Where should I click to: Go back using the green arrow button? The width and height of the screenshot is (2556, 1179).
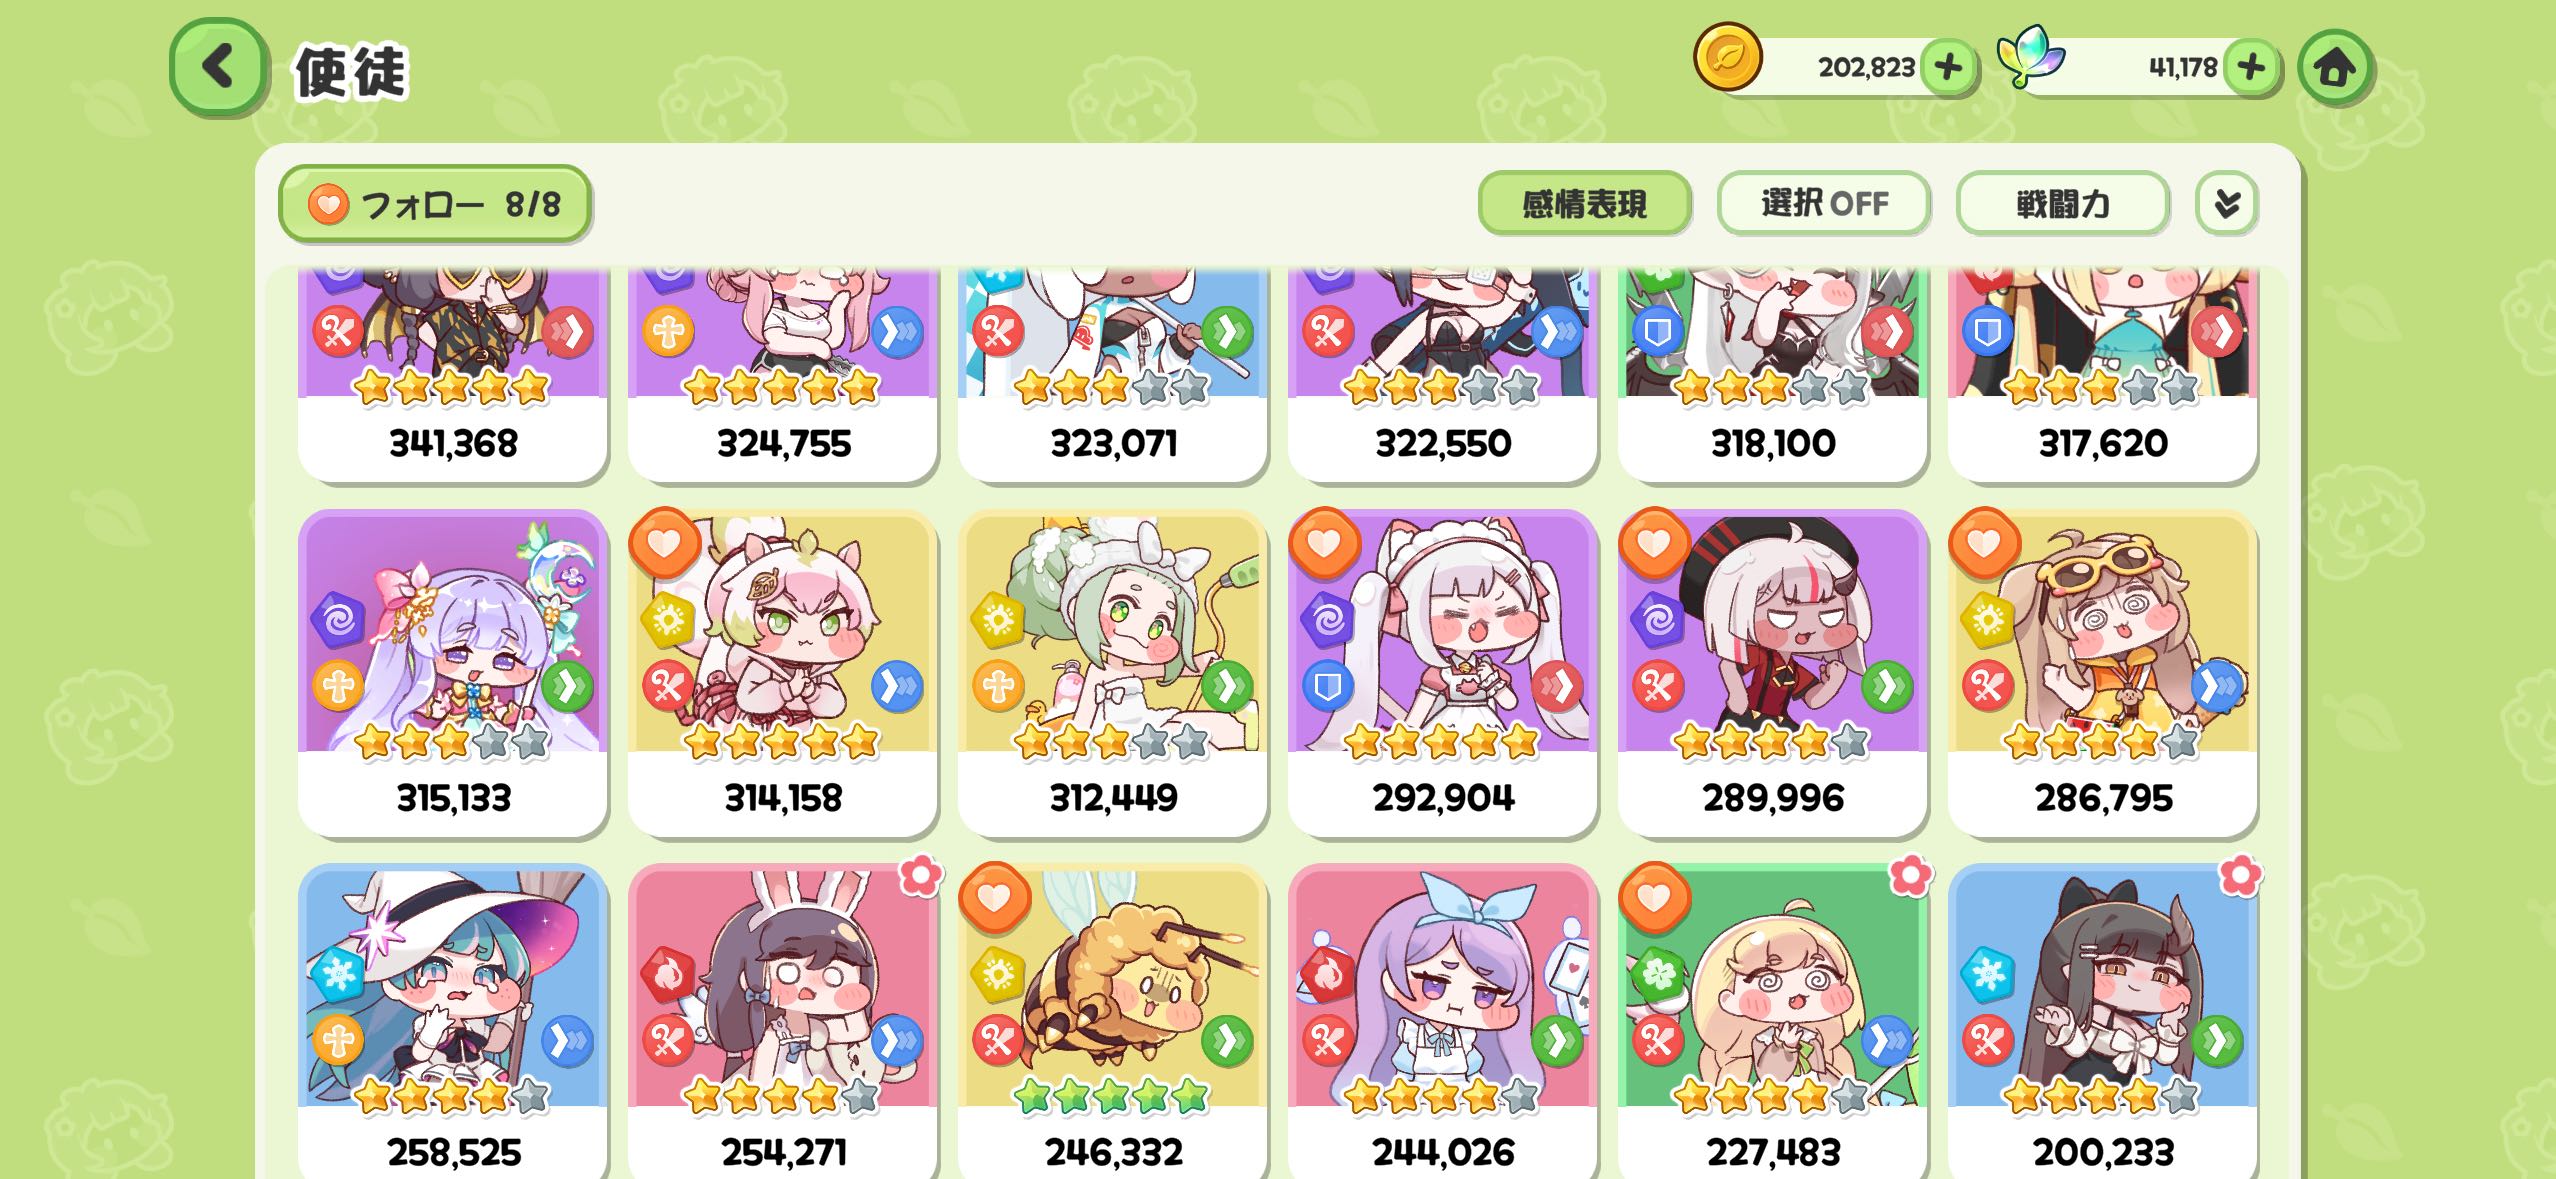[x=218, y=67]
